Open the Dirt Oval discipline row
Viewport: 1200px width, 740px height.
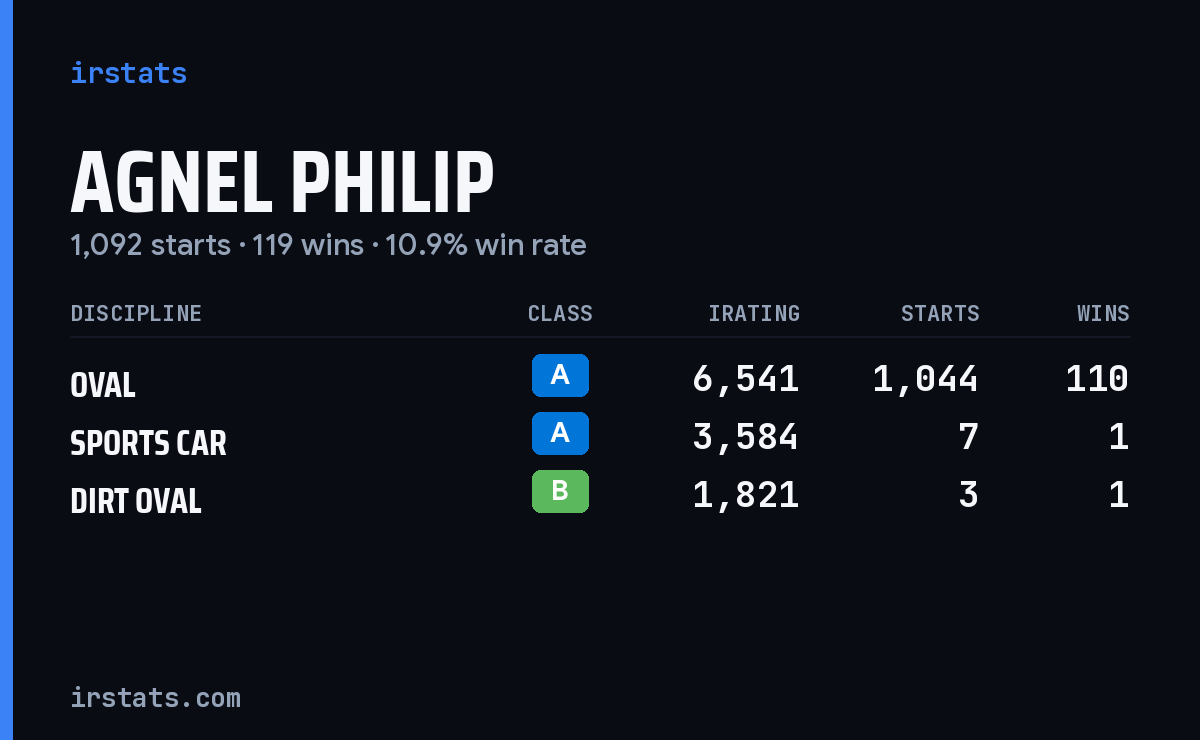[600, 495]
